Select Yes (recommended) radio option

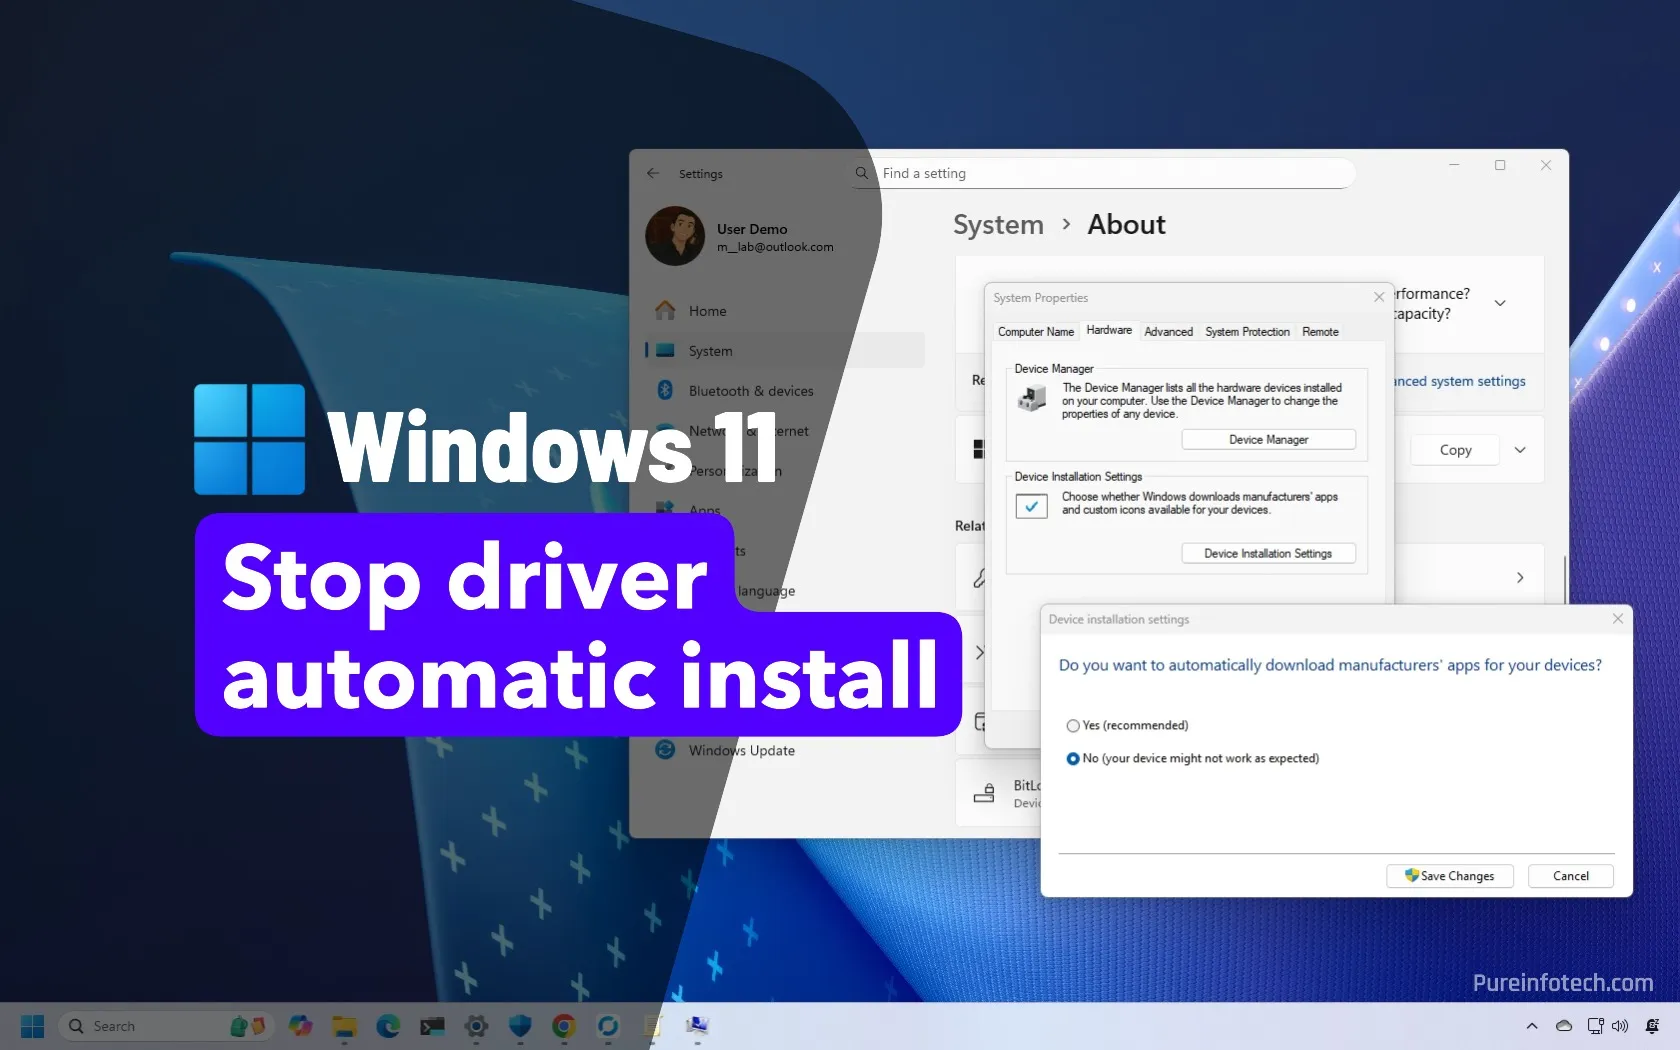tap(1073, 726)
